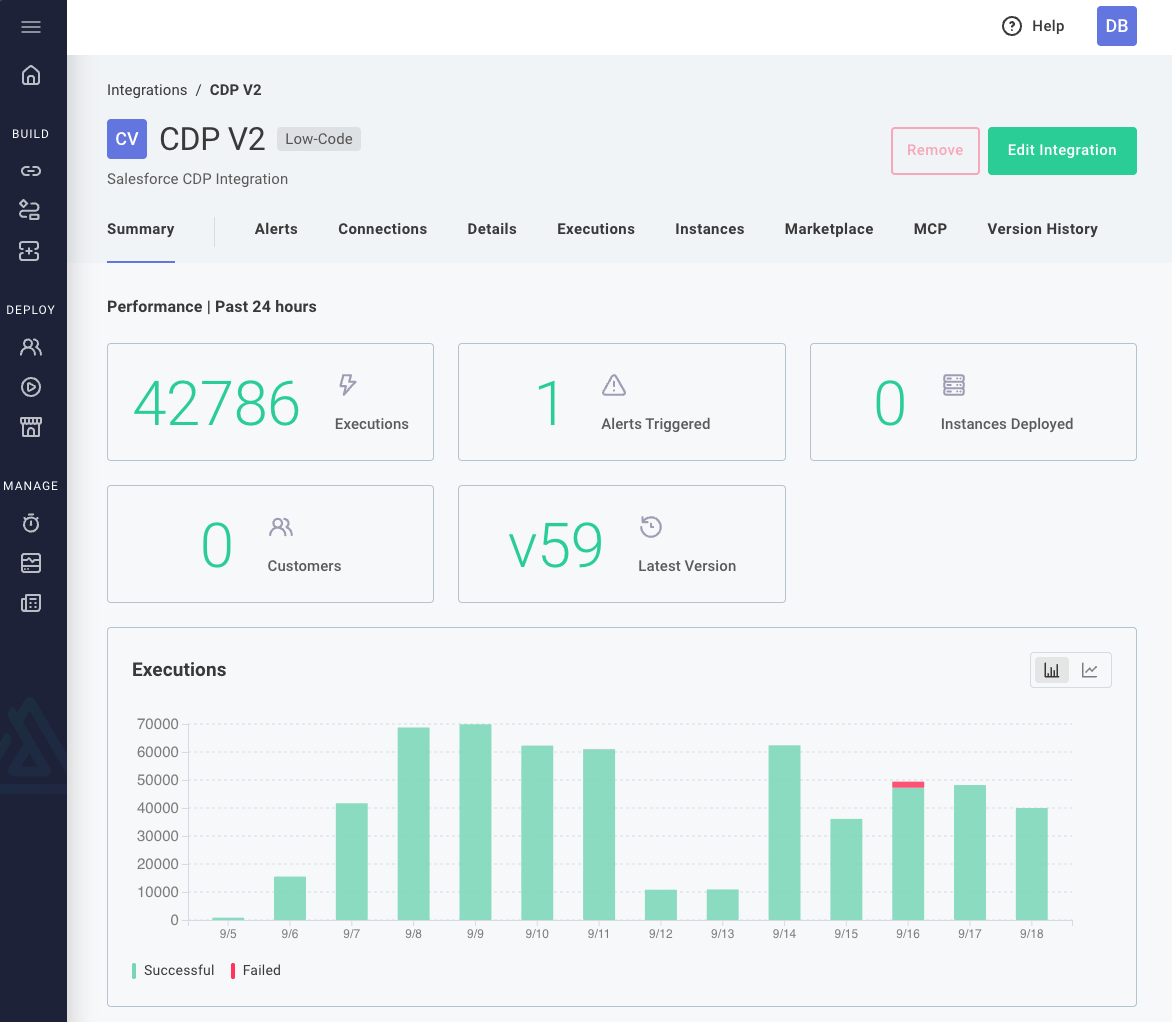Select the Summary tab
This screenshot has height=1022, width=1172.
pyautogui.click(x=141, y=229)
